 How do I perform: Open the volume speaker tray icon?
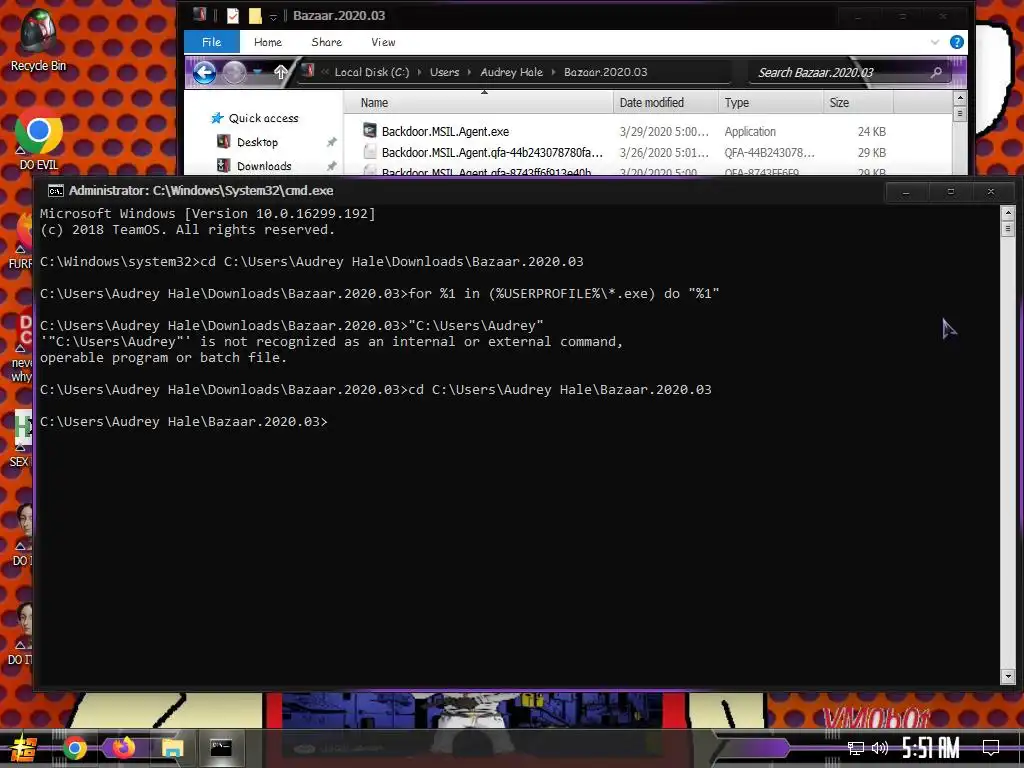880,748
